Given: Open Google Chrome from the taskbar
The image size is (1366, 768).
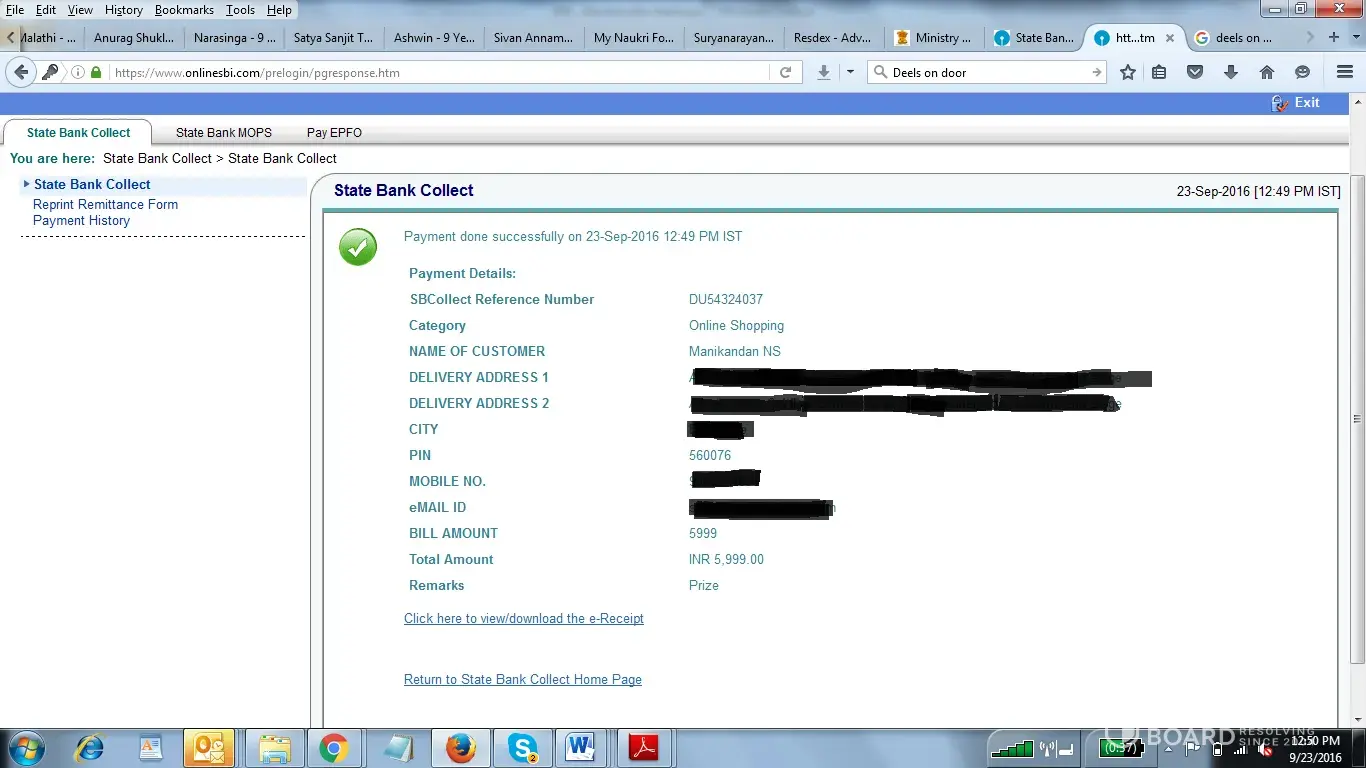Looking at the screenshot, I should point(333,747).
